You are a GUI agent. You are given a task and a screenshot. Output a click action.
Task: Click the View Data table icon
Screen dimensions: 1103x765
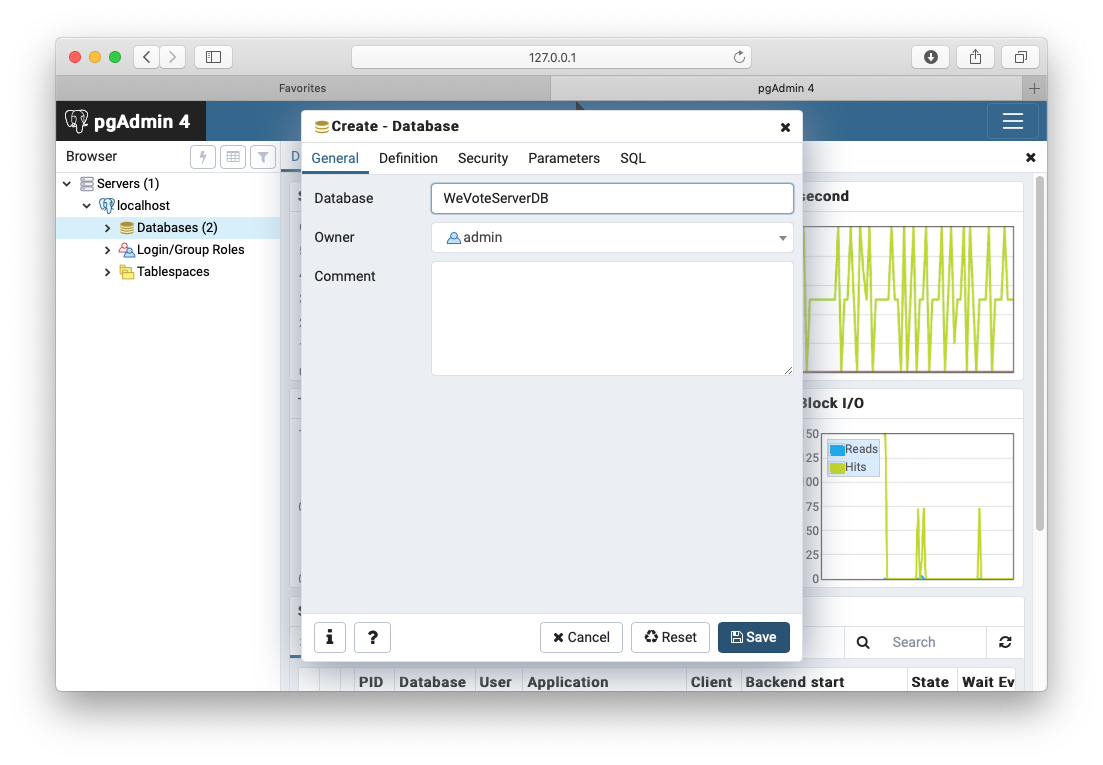point(233,157)
